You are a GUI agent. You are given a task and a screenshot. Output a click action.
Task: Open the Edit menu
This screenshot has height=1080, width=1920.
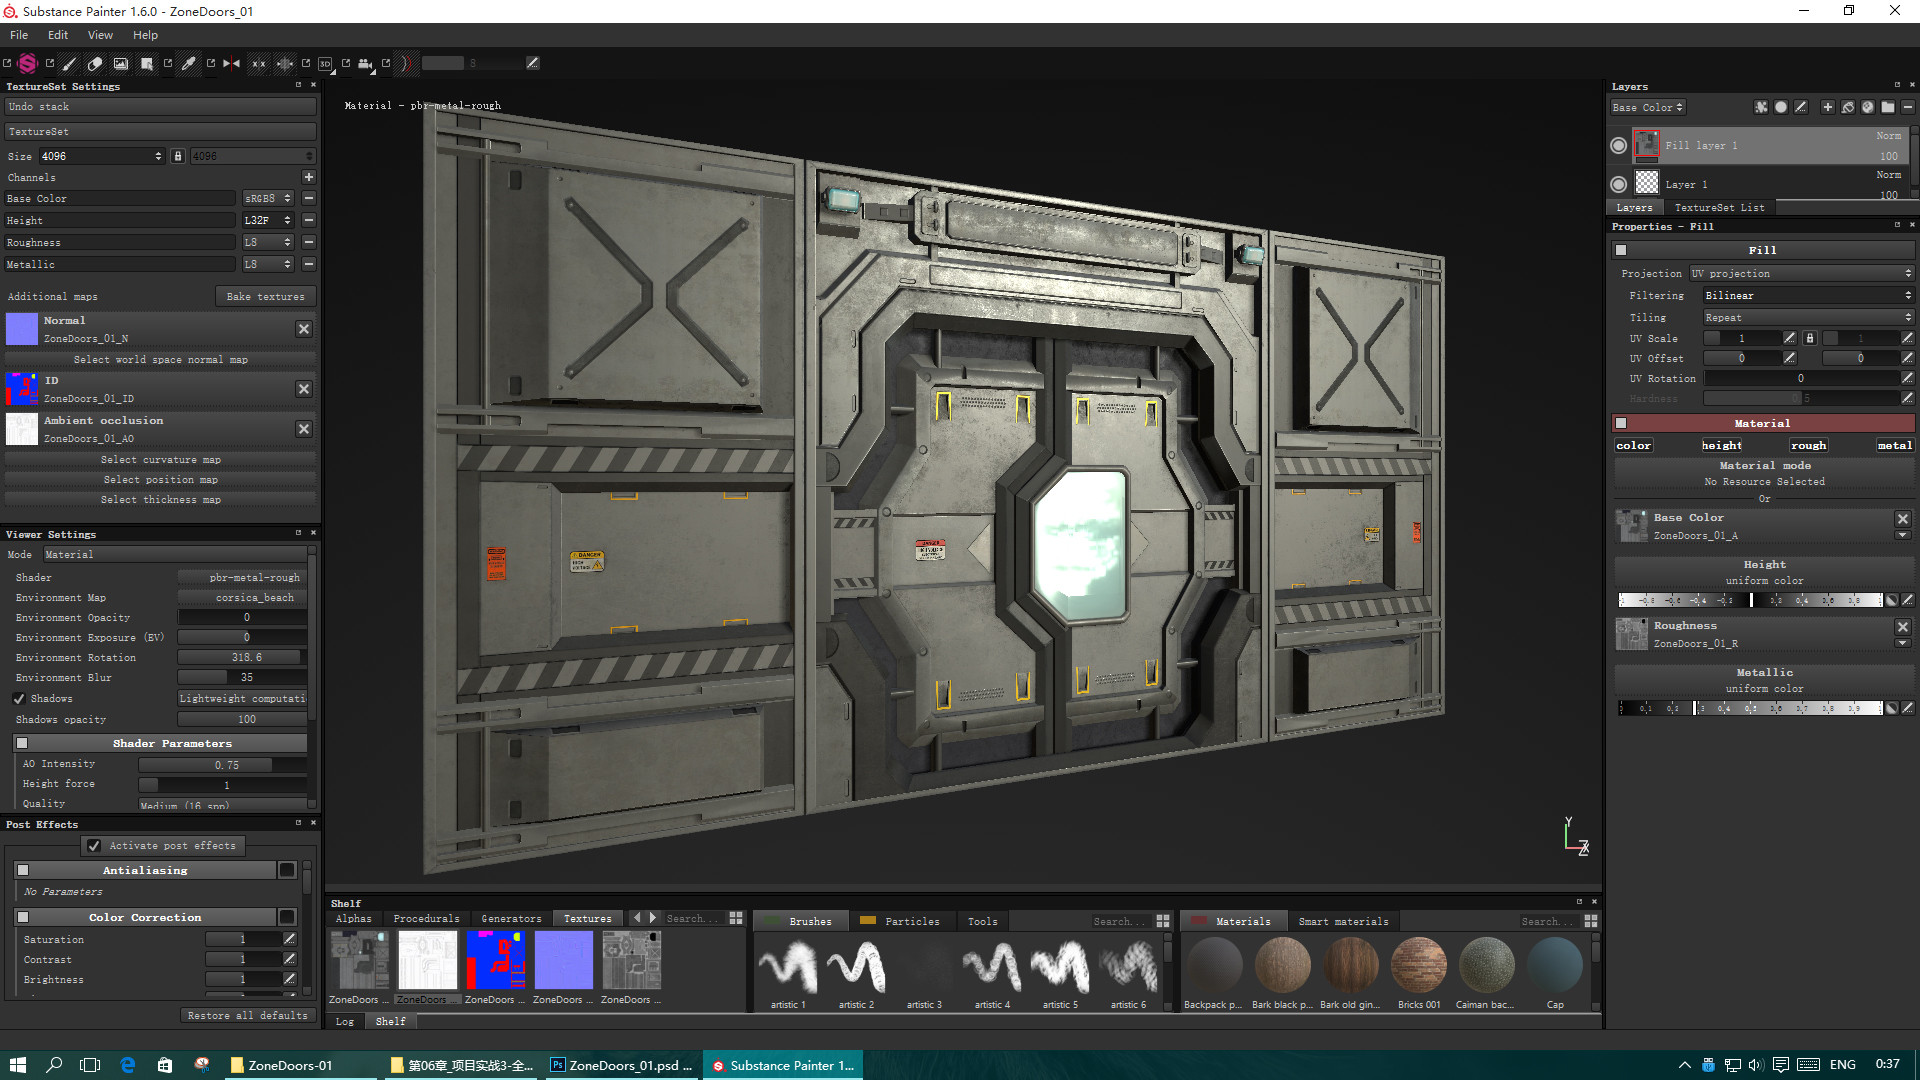(57, 34)
